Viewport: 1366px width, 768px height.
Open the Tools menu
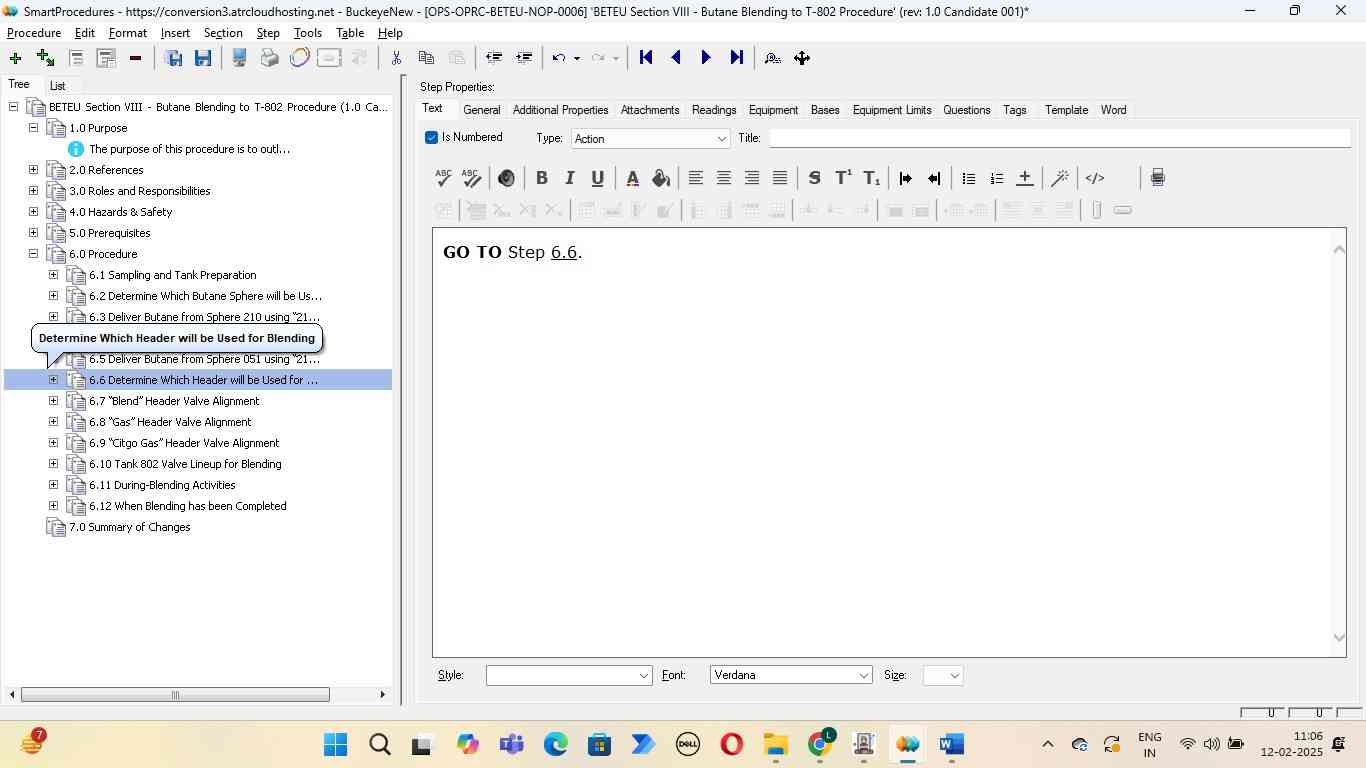pyautogui.click(x=308, y=33)
